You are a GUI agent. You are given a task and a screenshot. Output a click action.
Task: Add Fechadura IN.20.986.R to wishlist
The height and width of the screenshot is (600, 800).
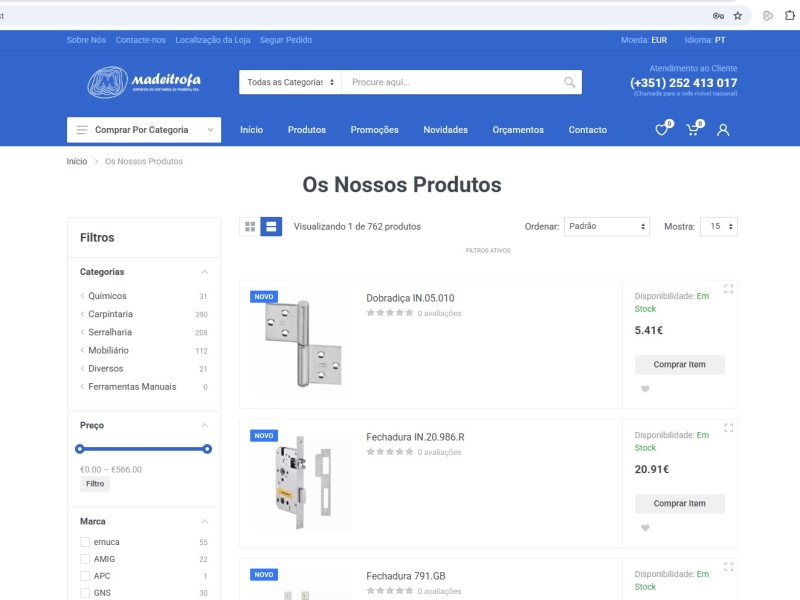coord(645,528)
